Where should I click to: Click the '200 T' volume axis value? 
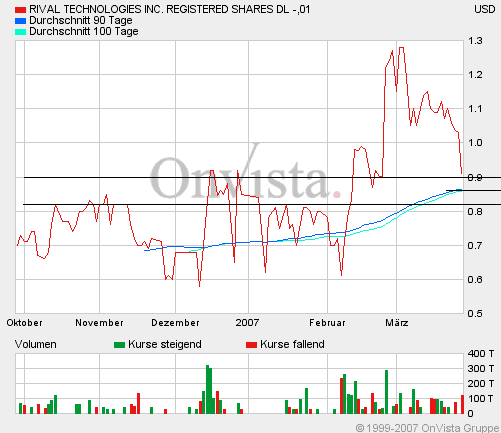481,383
